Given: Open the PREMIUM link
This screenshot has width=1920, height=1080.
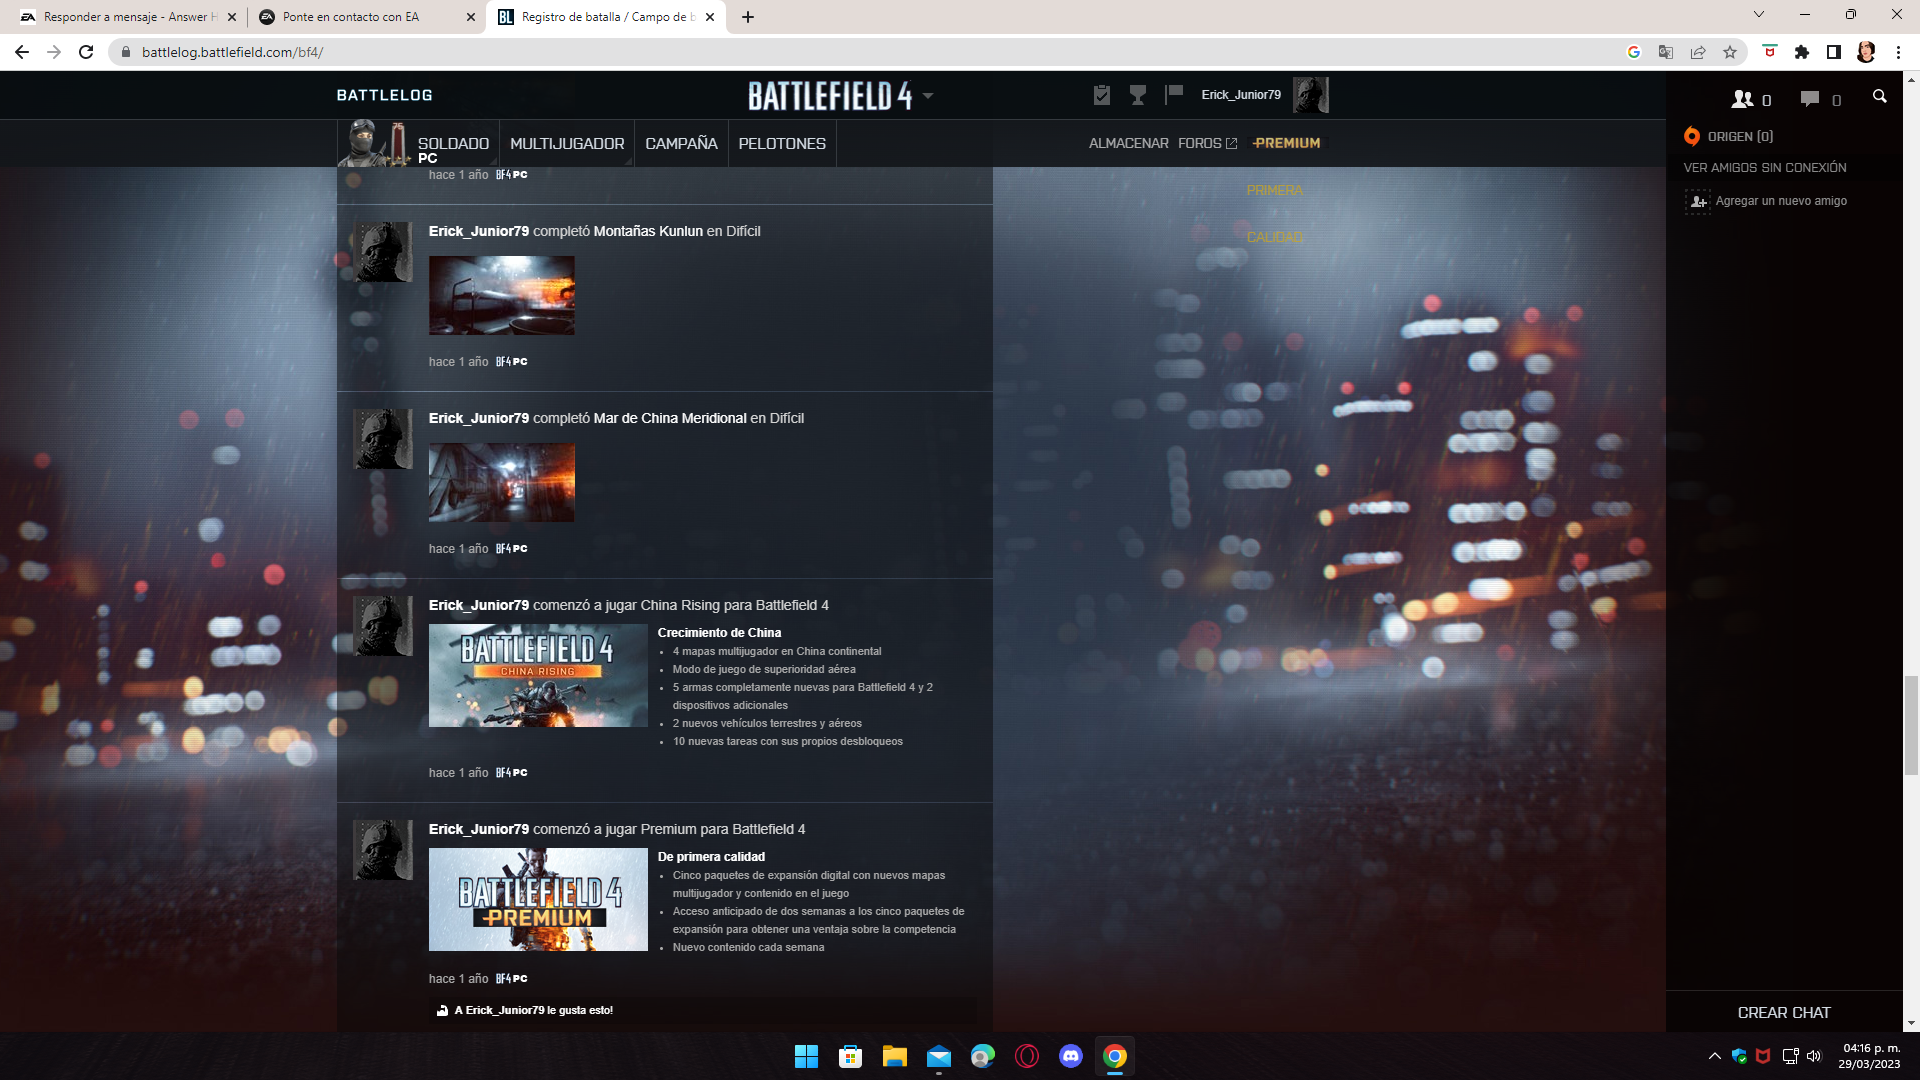Looking at the screenshot, I should [1286, 143].
